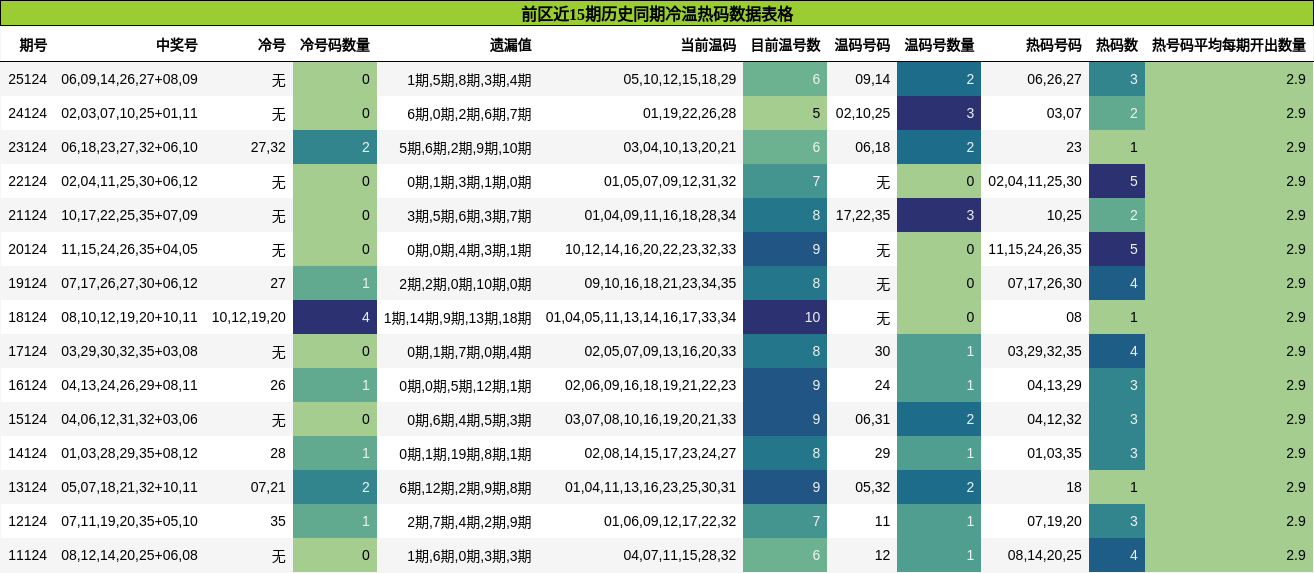
Task: Click warm codes 01,19,22,26,28
Action: tap(689, 113)
